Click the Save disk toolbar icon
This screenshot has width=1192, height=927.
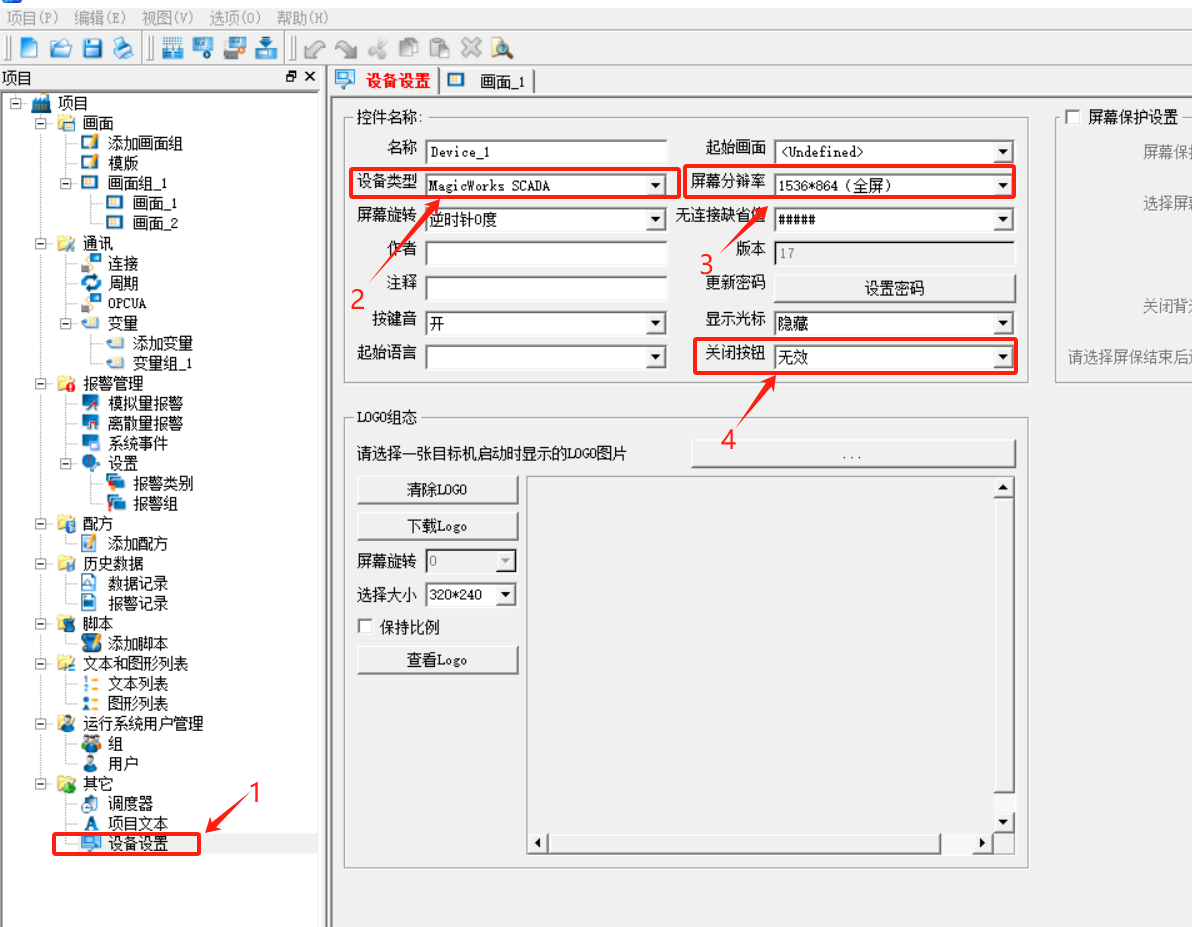tap(91, 47)
